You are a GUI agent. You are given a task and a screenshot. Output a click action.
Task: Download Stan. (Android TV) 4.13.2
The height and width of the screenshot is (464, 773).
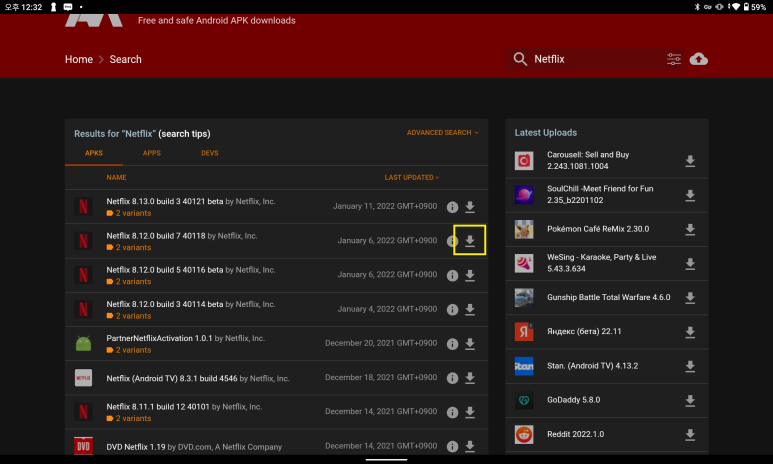[690, 366]
